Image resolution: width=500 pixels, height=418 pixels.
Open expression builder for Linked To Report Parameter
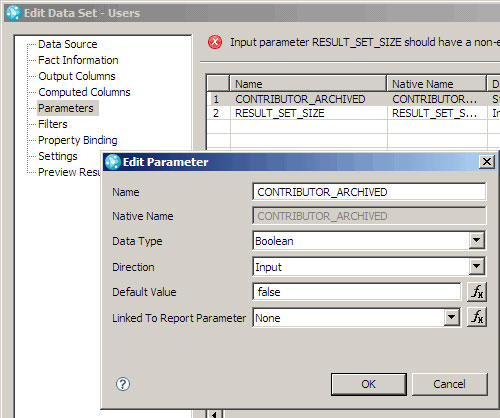click(x=477, y=317)
